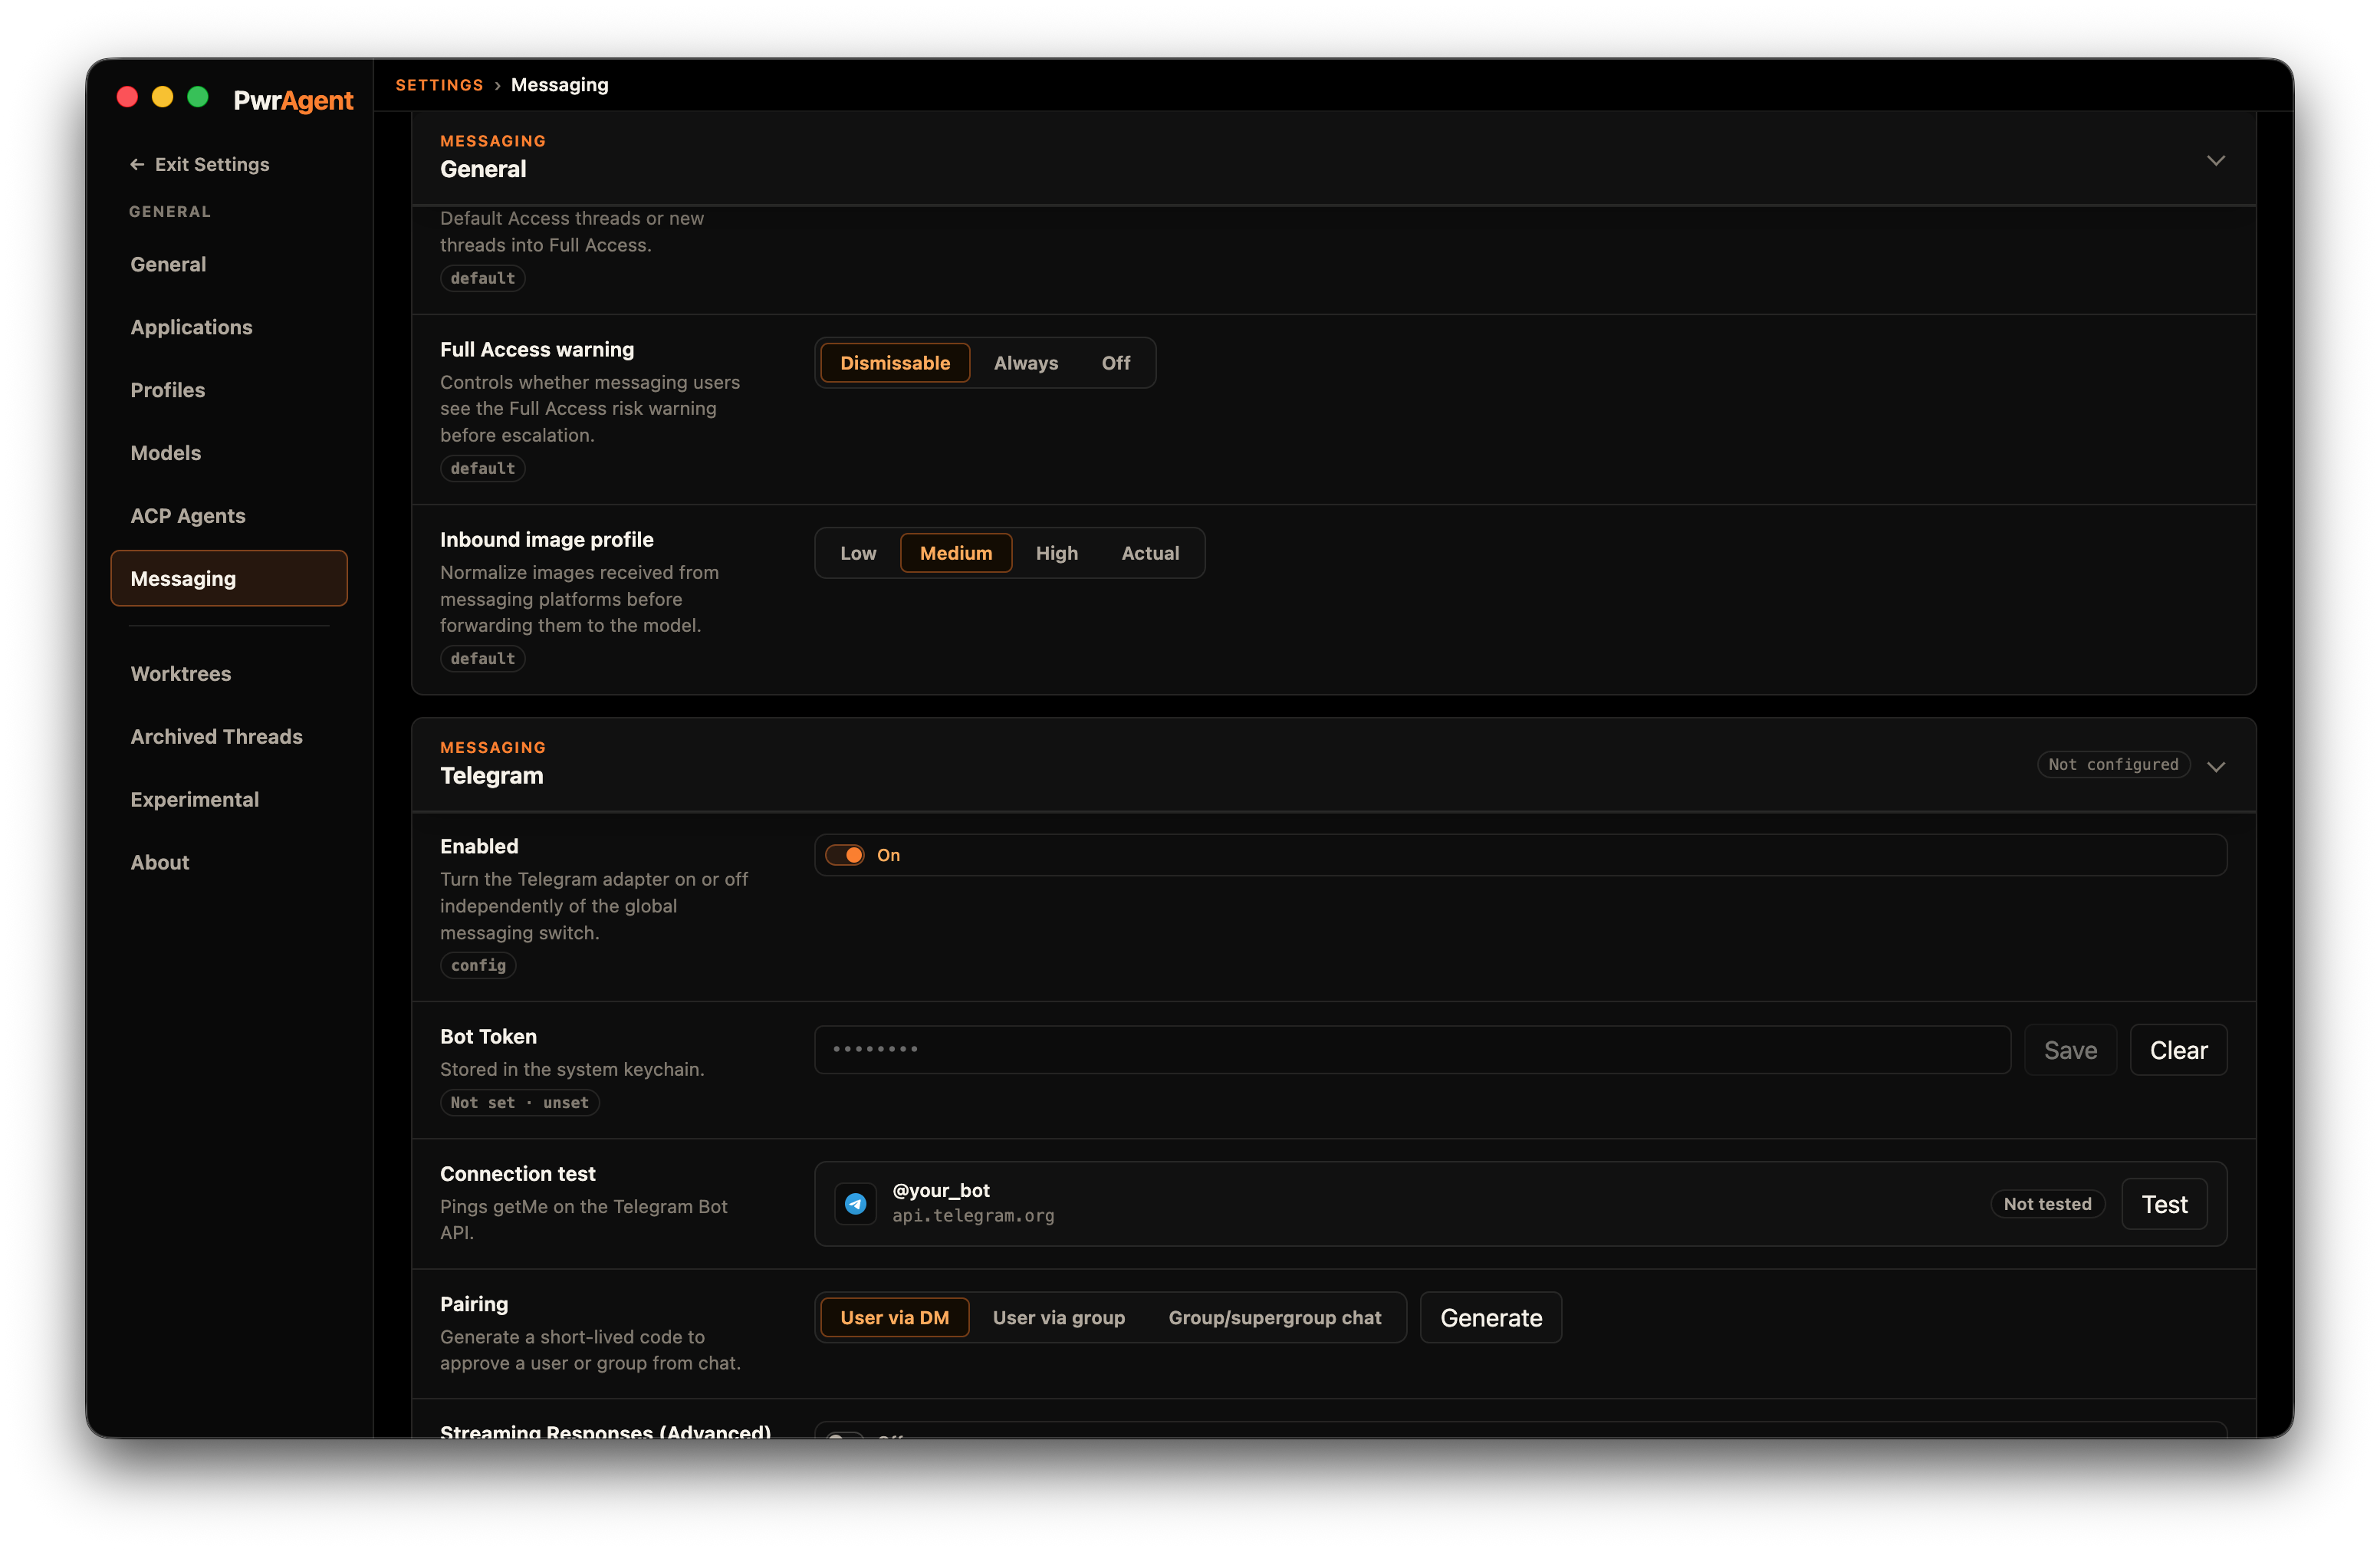Click the @your_bot name text
Viewport: 2380px width, 1552px height.
click(x=941, y=1191)
